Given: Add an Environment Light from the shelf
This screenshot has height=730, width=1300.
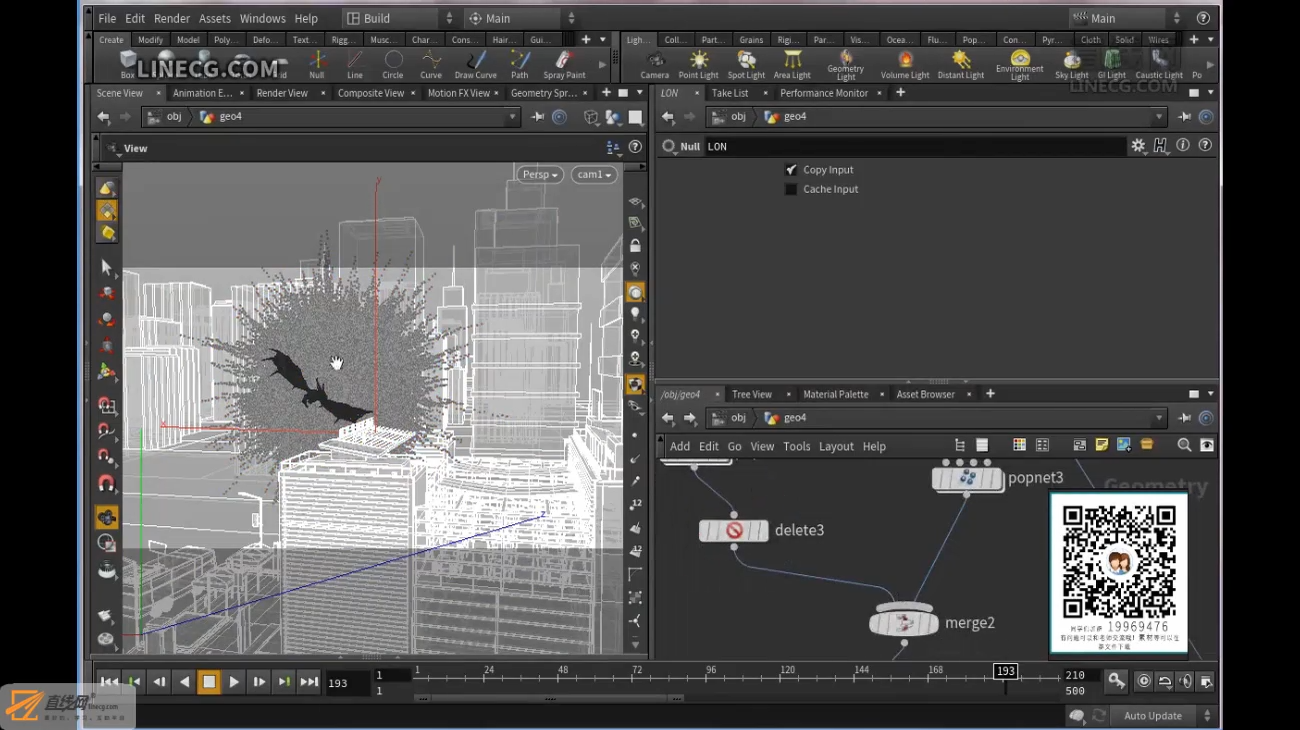Looking at the screenshot, I should [1020, 66].
